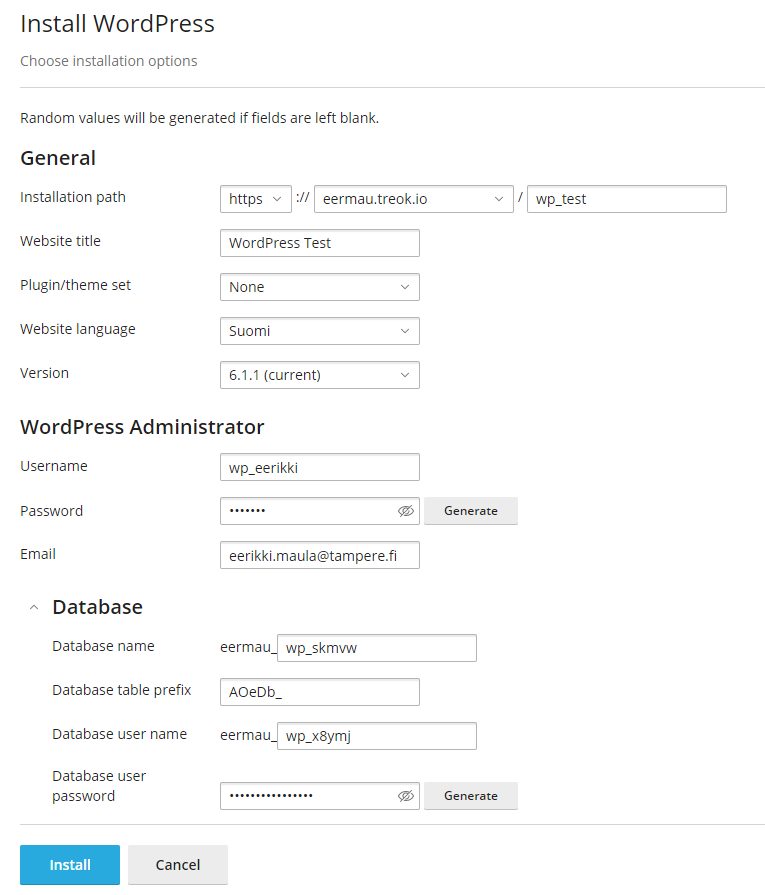Reveal the database user password with the eye icon
This screenshot has height=895, width=765.
[405, 796]
